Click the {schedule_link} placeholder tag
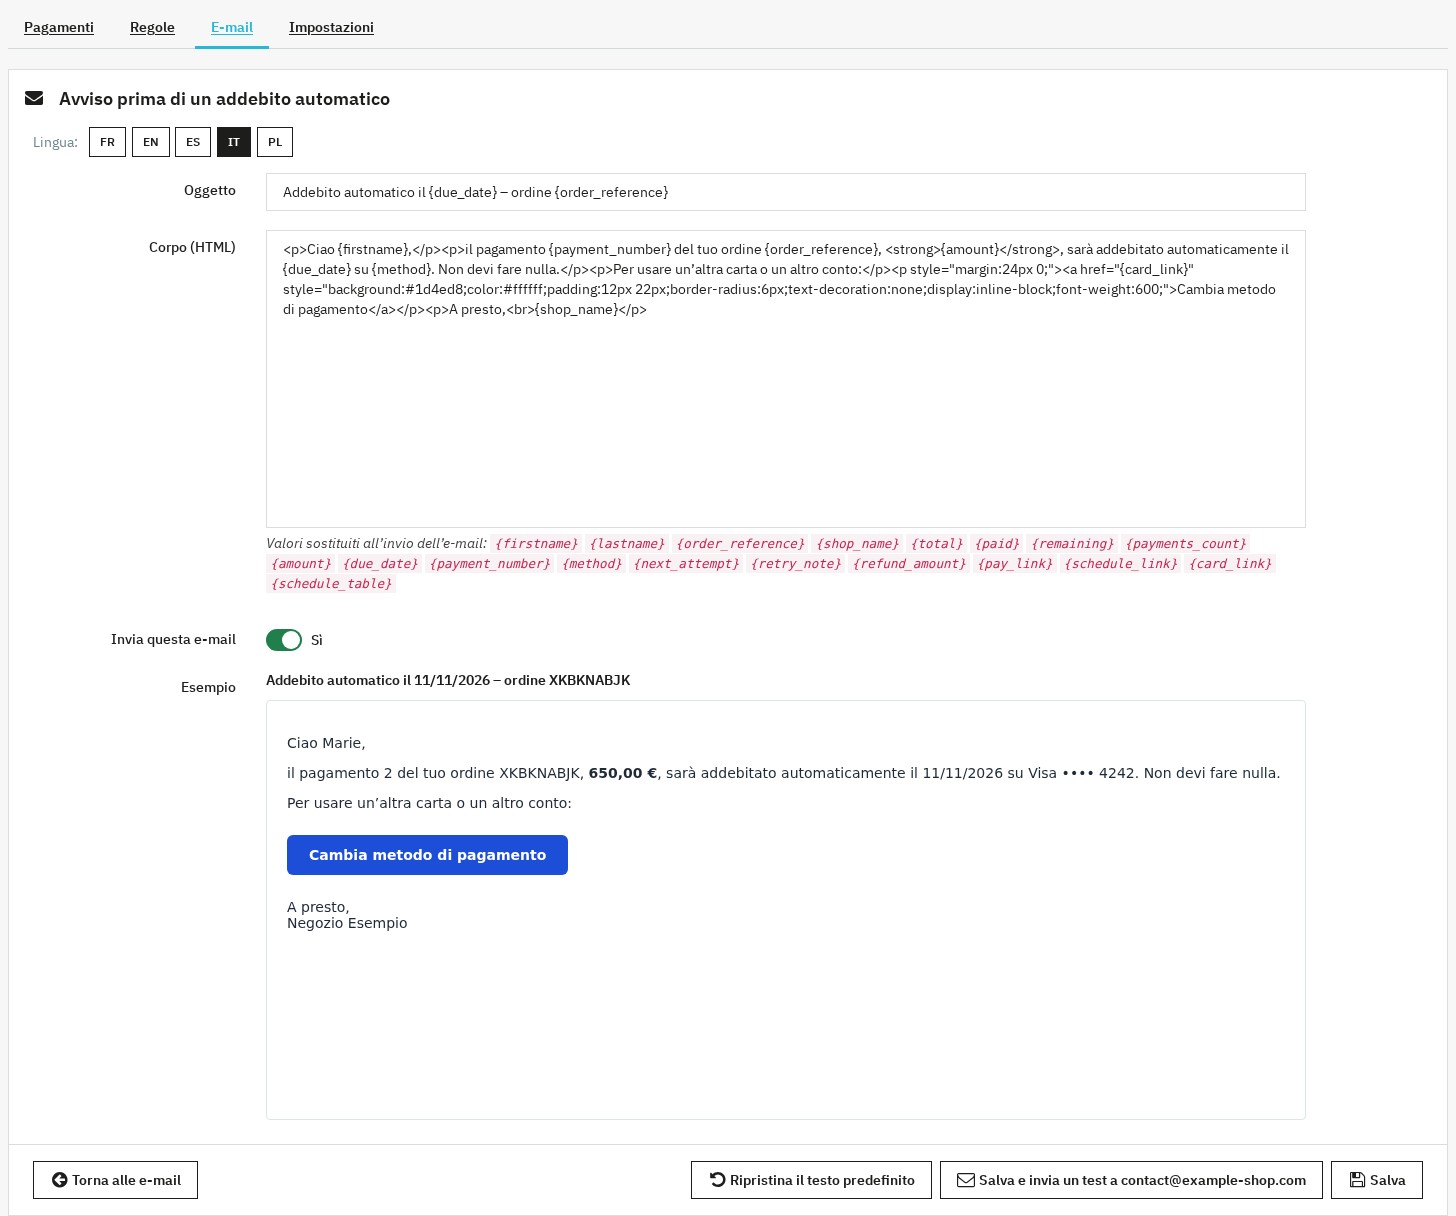 [x=1121, y=564]
